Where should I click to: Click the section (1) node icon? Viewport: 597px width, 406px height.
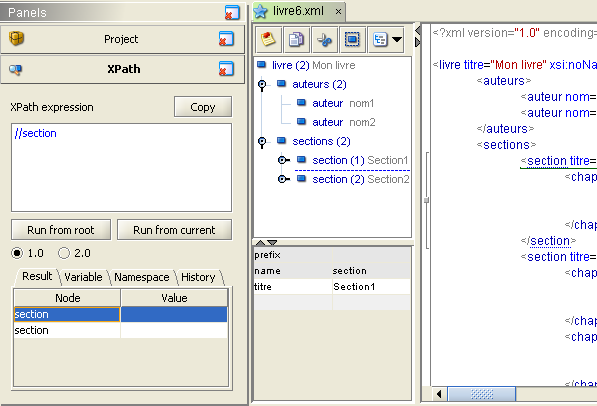click(x=301, y=160)
